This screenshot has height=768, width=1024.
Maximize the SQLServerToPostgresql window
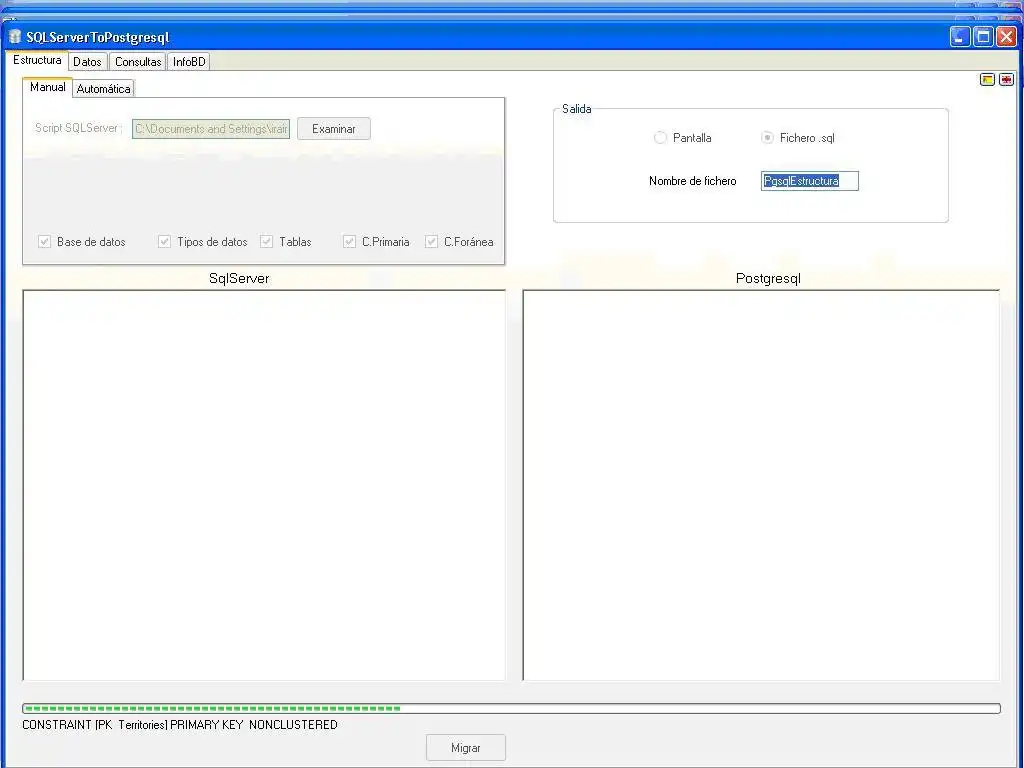pyautogui.click(x=983, y=37)
